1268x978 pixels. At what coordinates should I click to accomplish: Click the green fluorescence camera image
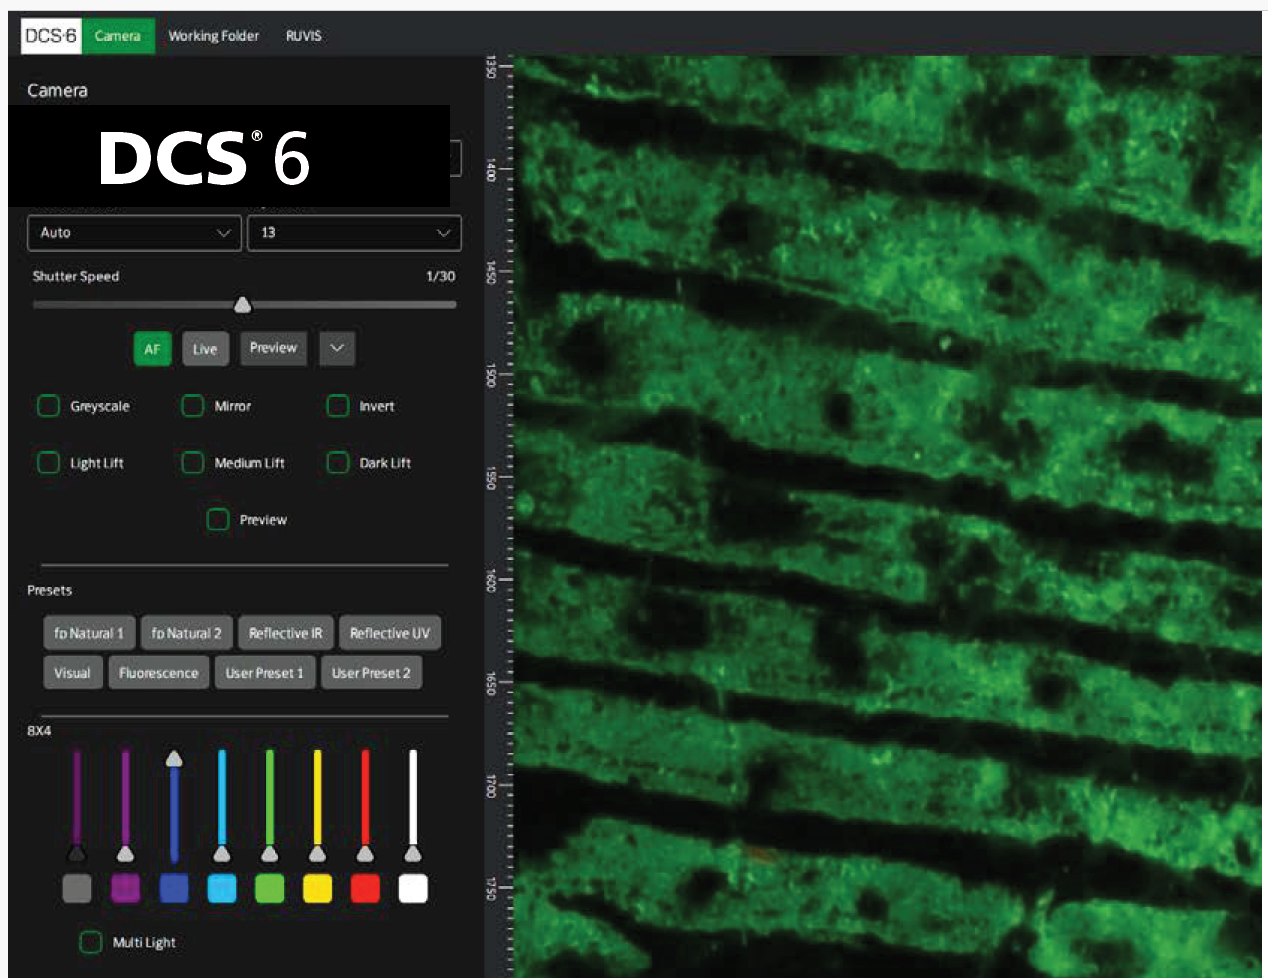point(888,516)
